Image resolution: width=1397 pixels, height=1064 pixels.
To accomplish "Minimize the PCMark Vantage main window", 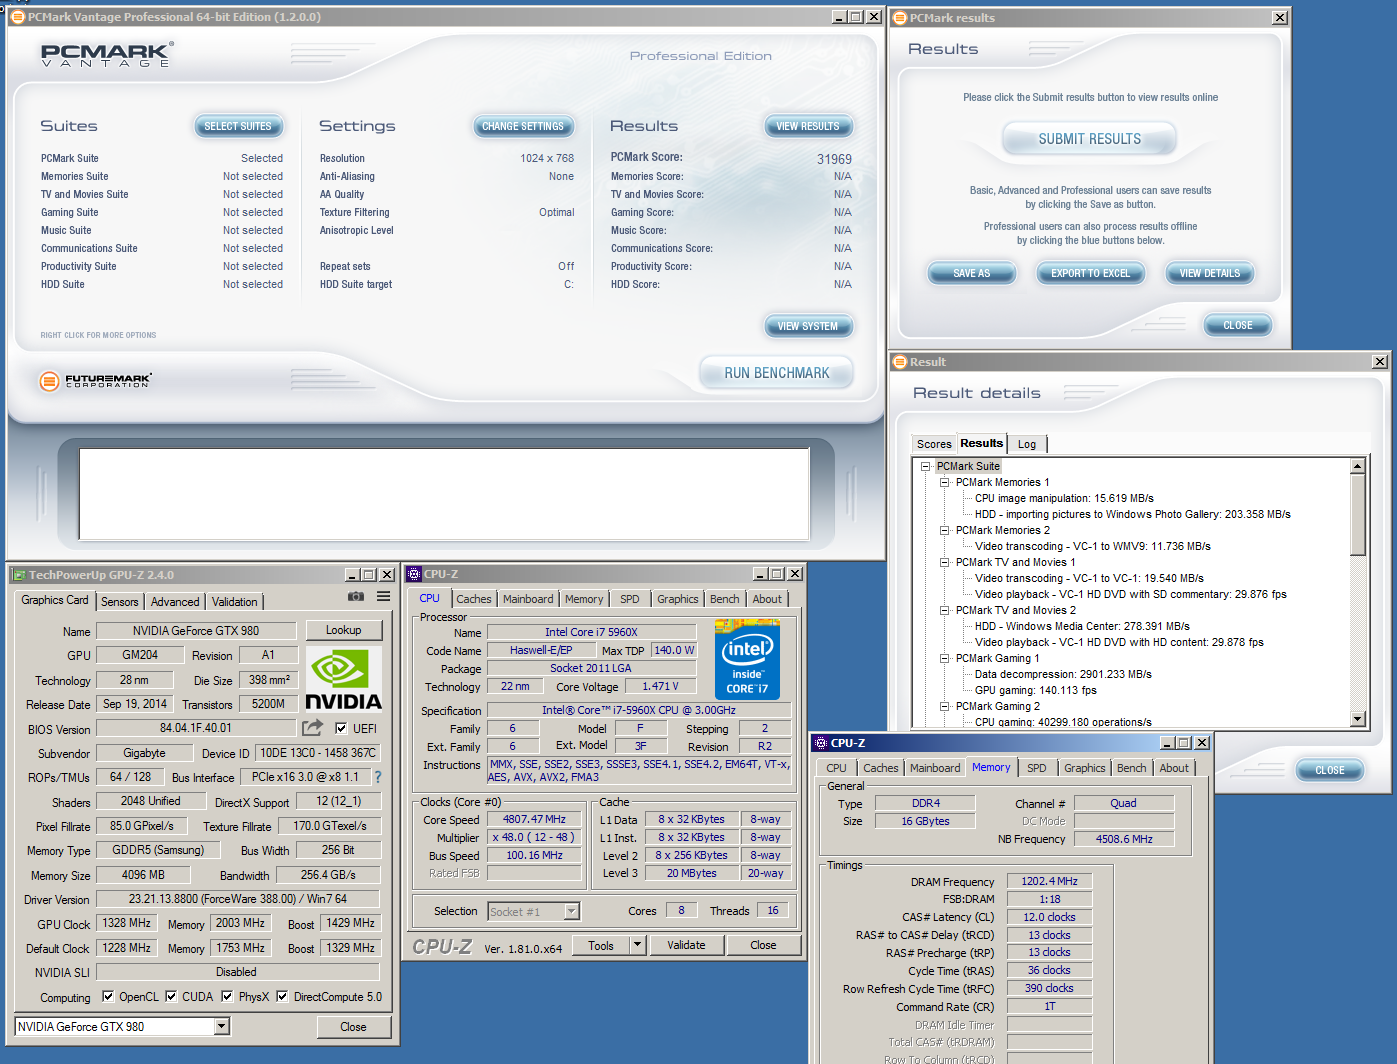I will click(x=839, y=17).
